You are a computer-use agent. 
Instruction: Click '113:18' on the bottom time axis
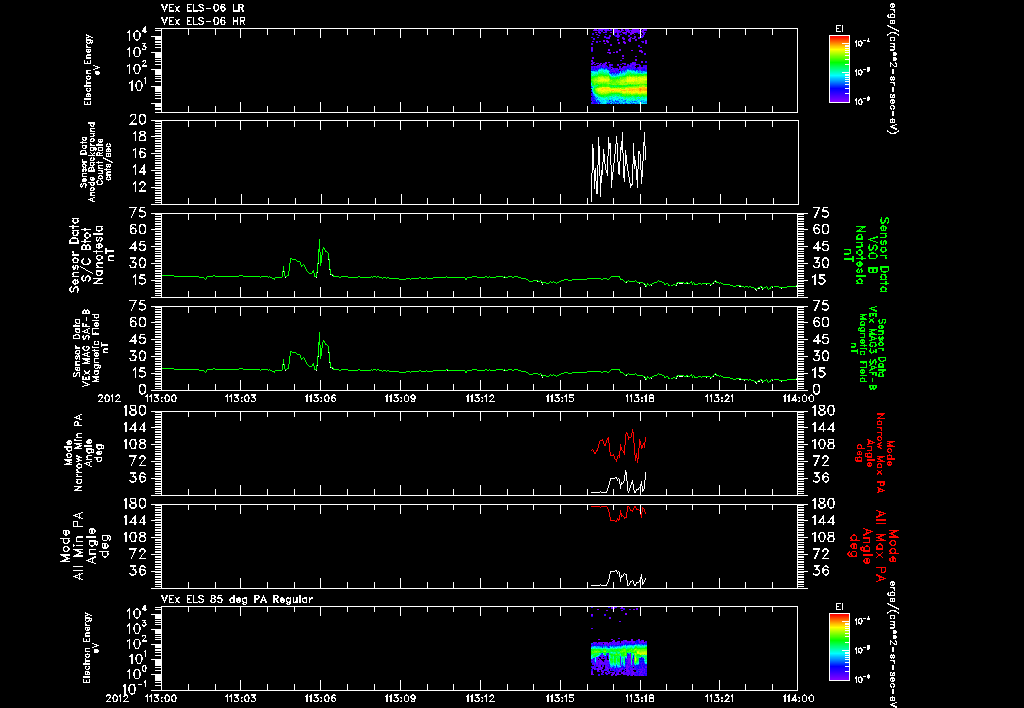point(640,698)
